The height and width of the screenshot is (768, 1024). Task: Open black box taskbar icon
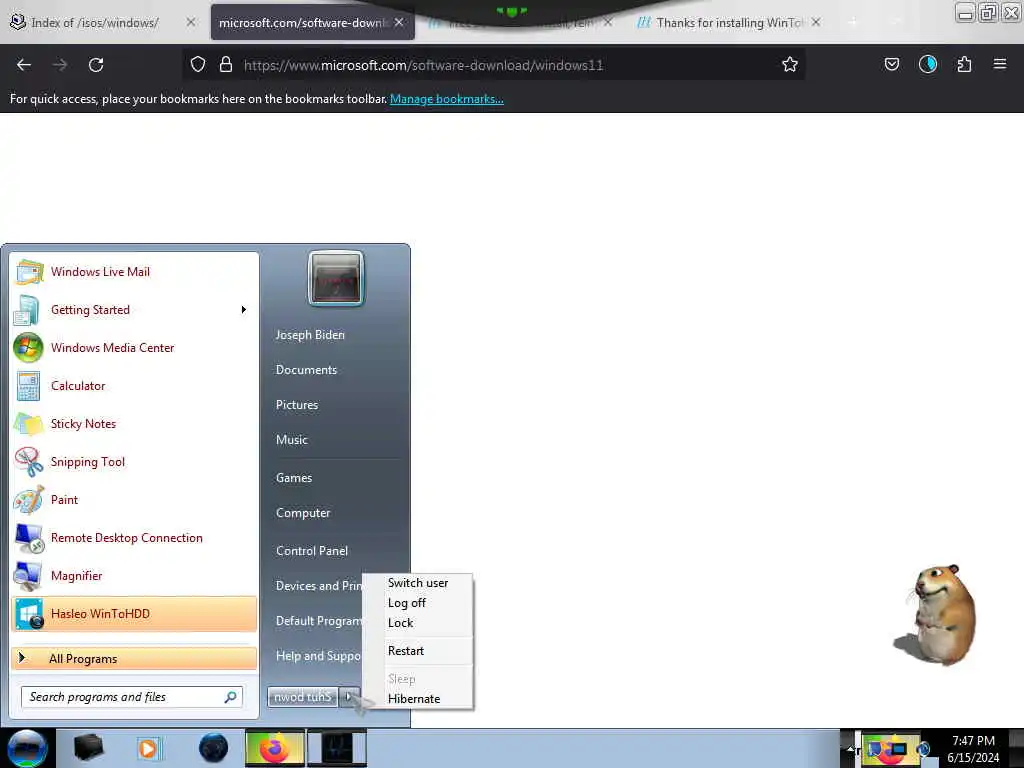(x=88, y=748)
